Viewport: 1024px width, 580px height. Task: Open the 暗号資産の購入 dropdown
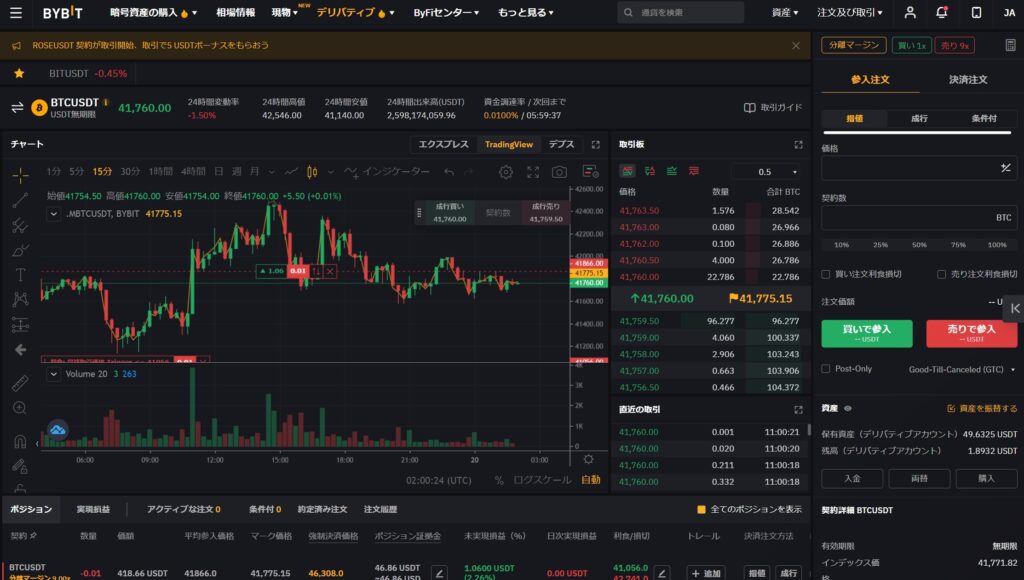tap(153, 12)
